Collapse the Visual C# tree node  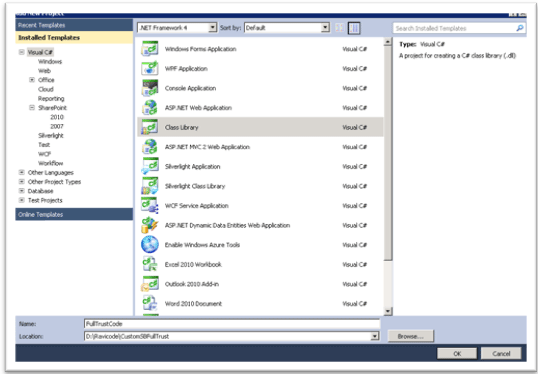[x=22, y=52]
